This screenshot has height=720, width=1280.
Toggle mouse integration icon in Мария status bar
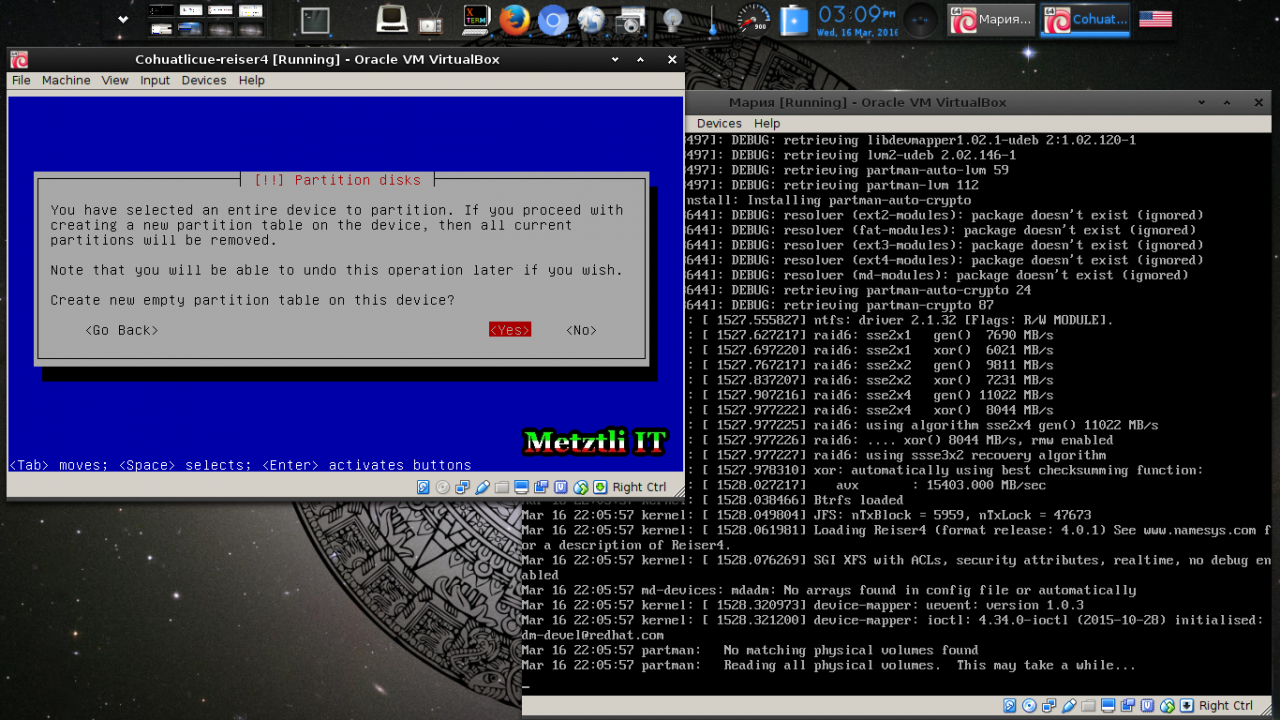1167,706
